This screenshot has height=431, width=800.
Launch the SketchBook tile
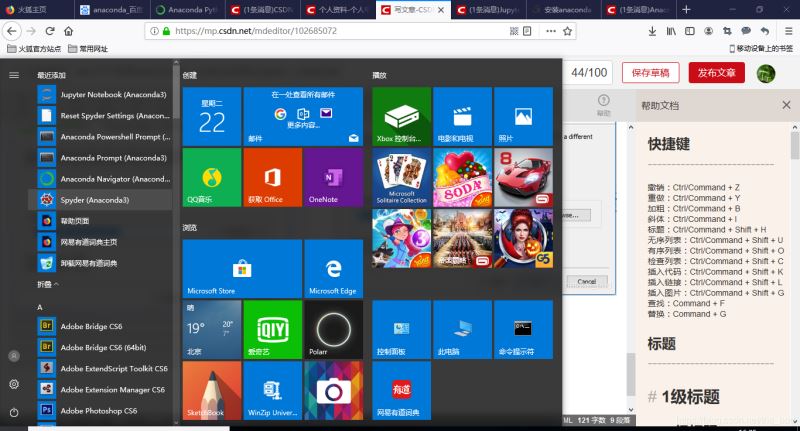212,390
